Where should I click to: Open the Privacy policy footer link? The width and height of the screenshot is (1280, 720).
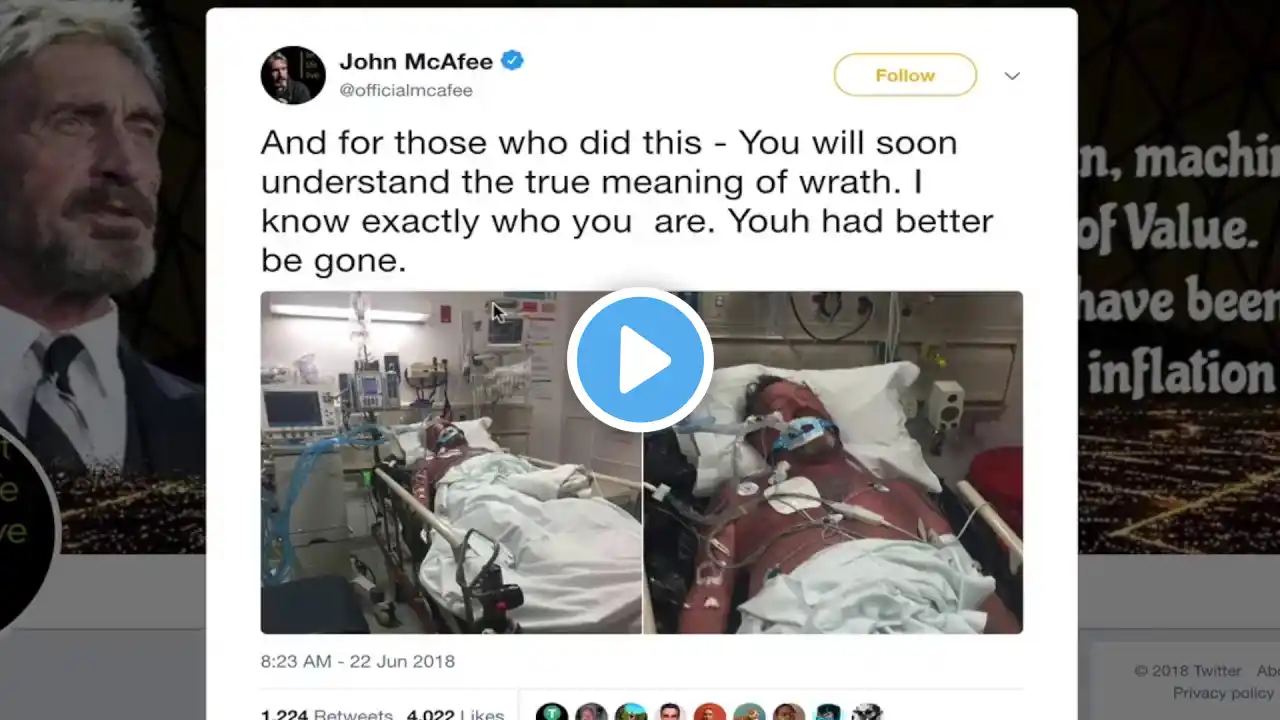point(1224,693)
